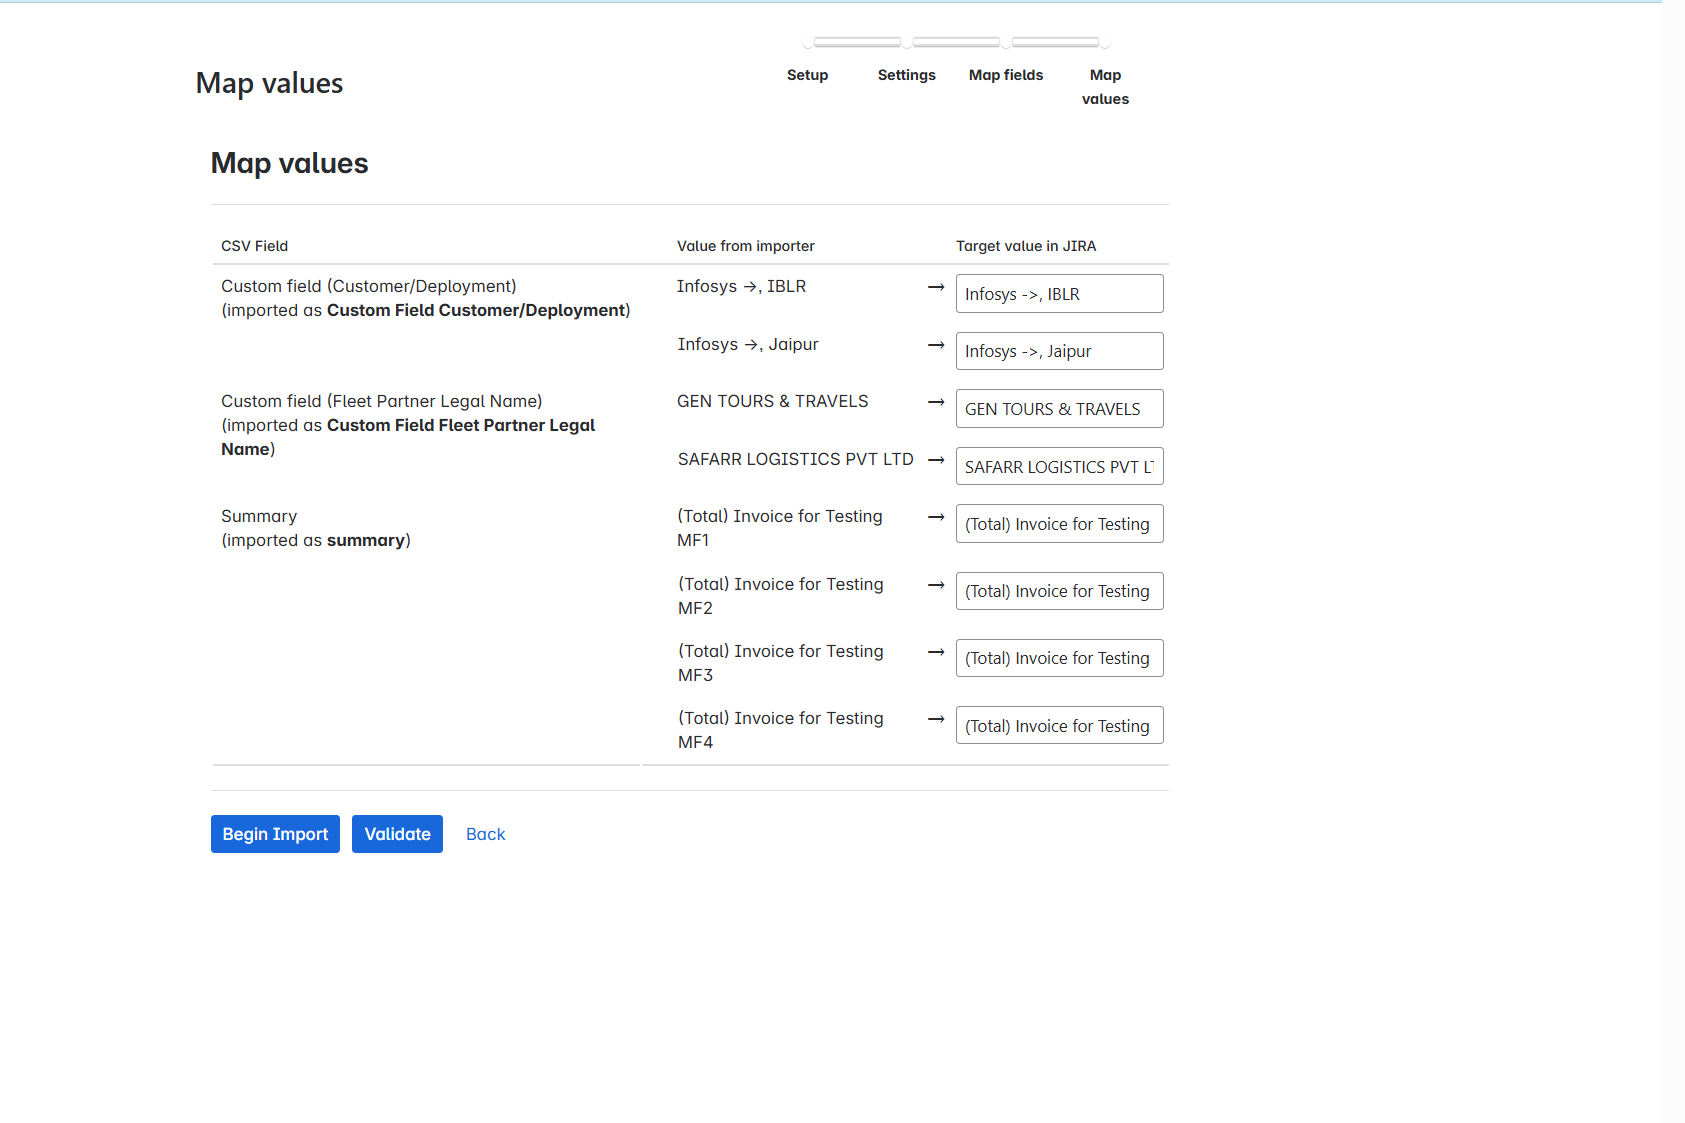The height and width of the screenshot is (1123, 1685).
Task: Click the arrow beside the Infosys Jaipur row
Action: 936,345
